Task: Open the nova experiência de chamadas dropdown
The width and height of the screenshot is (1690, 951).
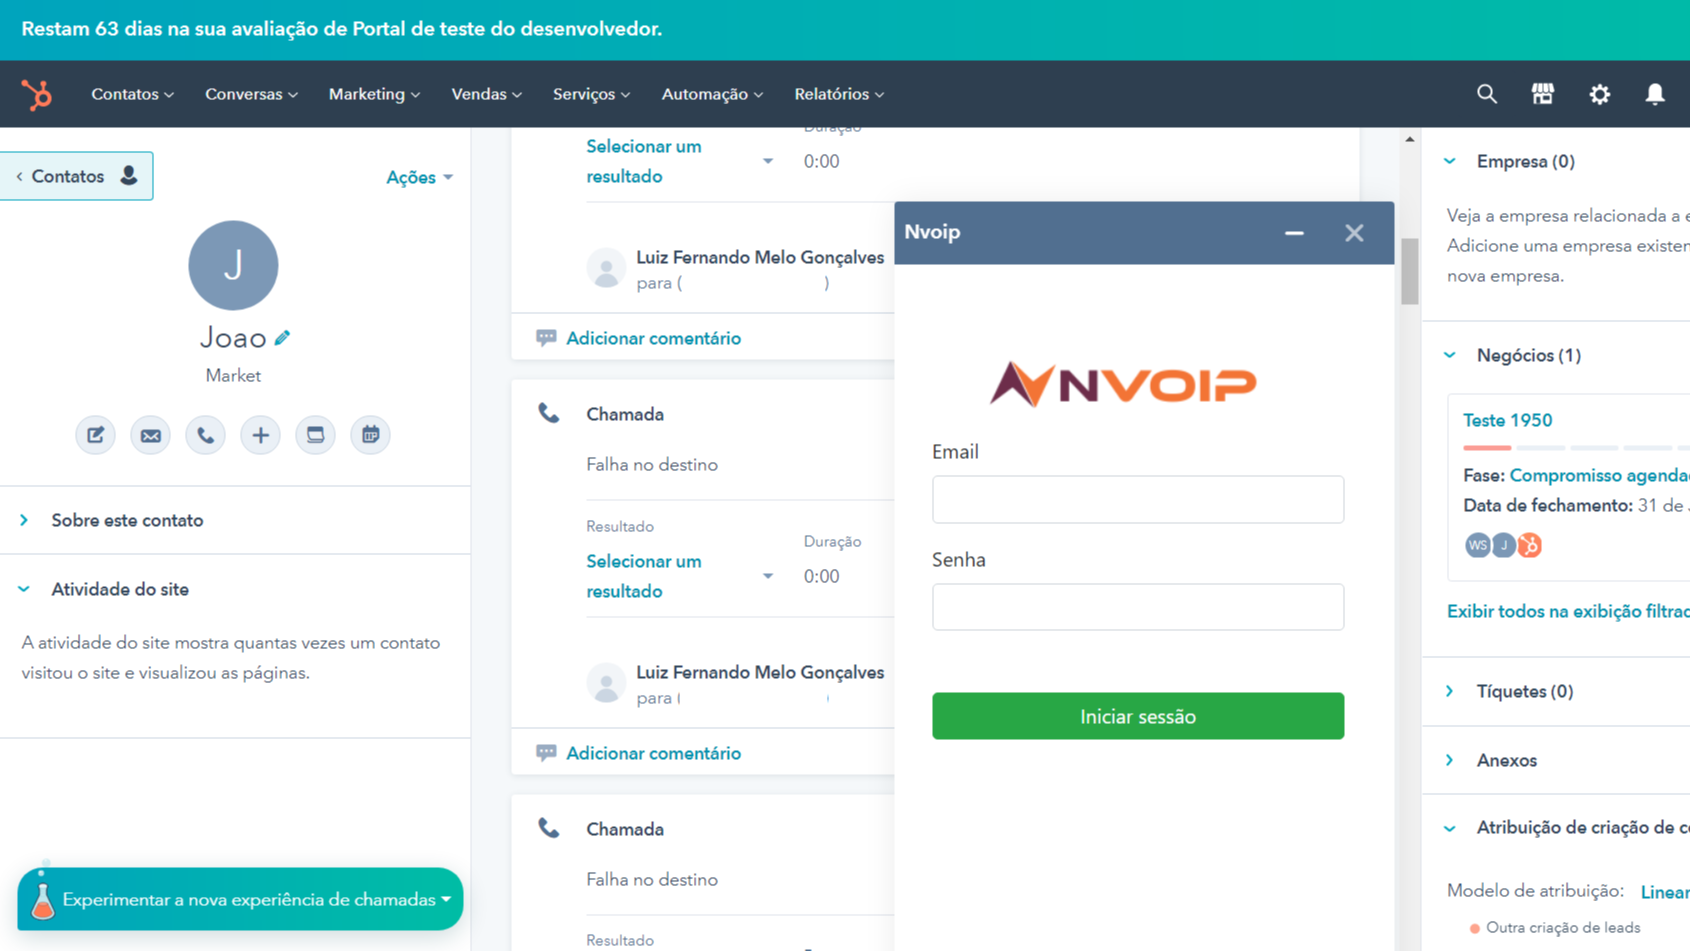Action: click(240, 899)
